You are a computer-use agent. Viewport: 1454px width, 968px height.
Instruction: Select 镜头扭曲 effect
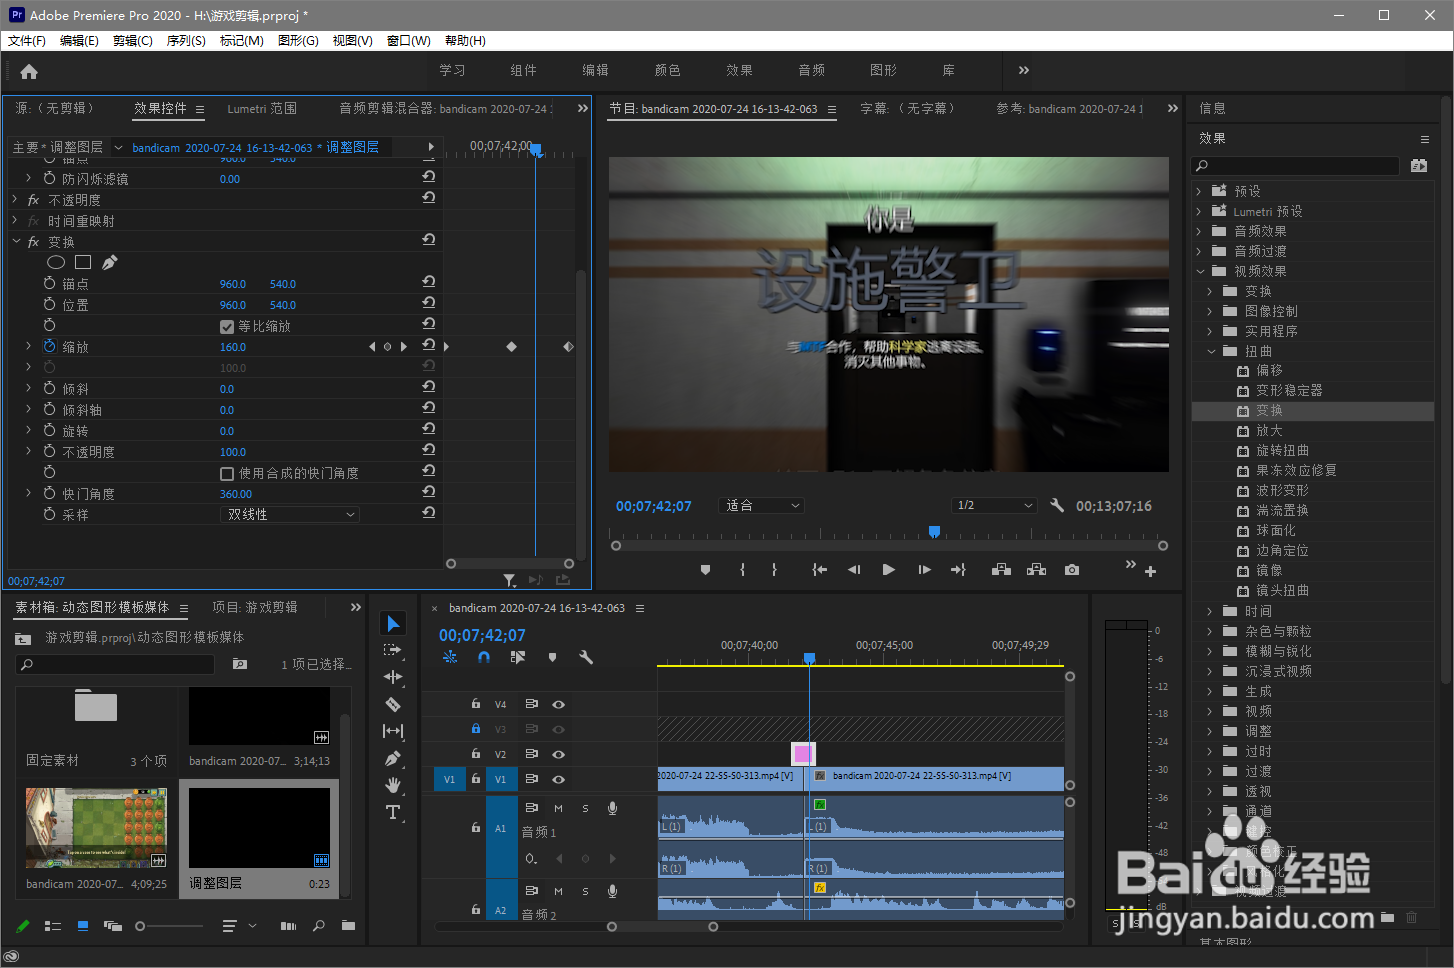[1283, 591]
